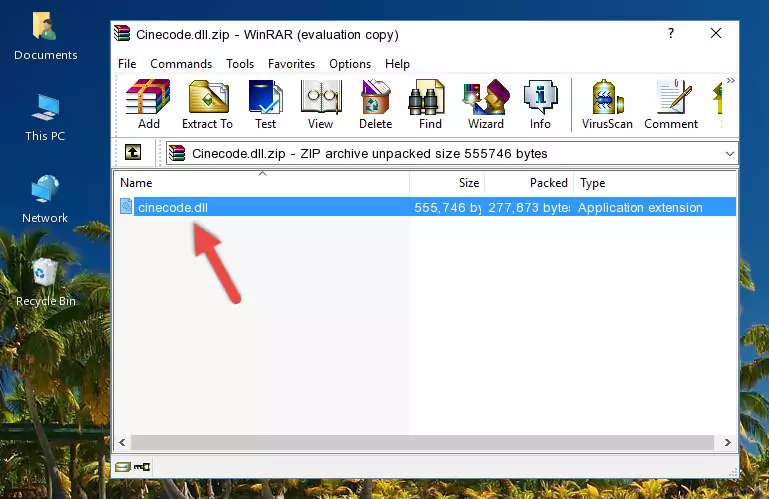Click the Add toolbar icon

pos(148,104)
